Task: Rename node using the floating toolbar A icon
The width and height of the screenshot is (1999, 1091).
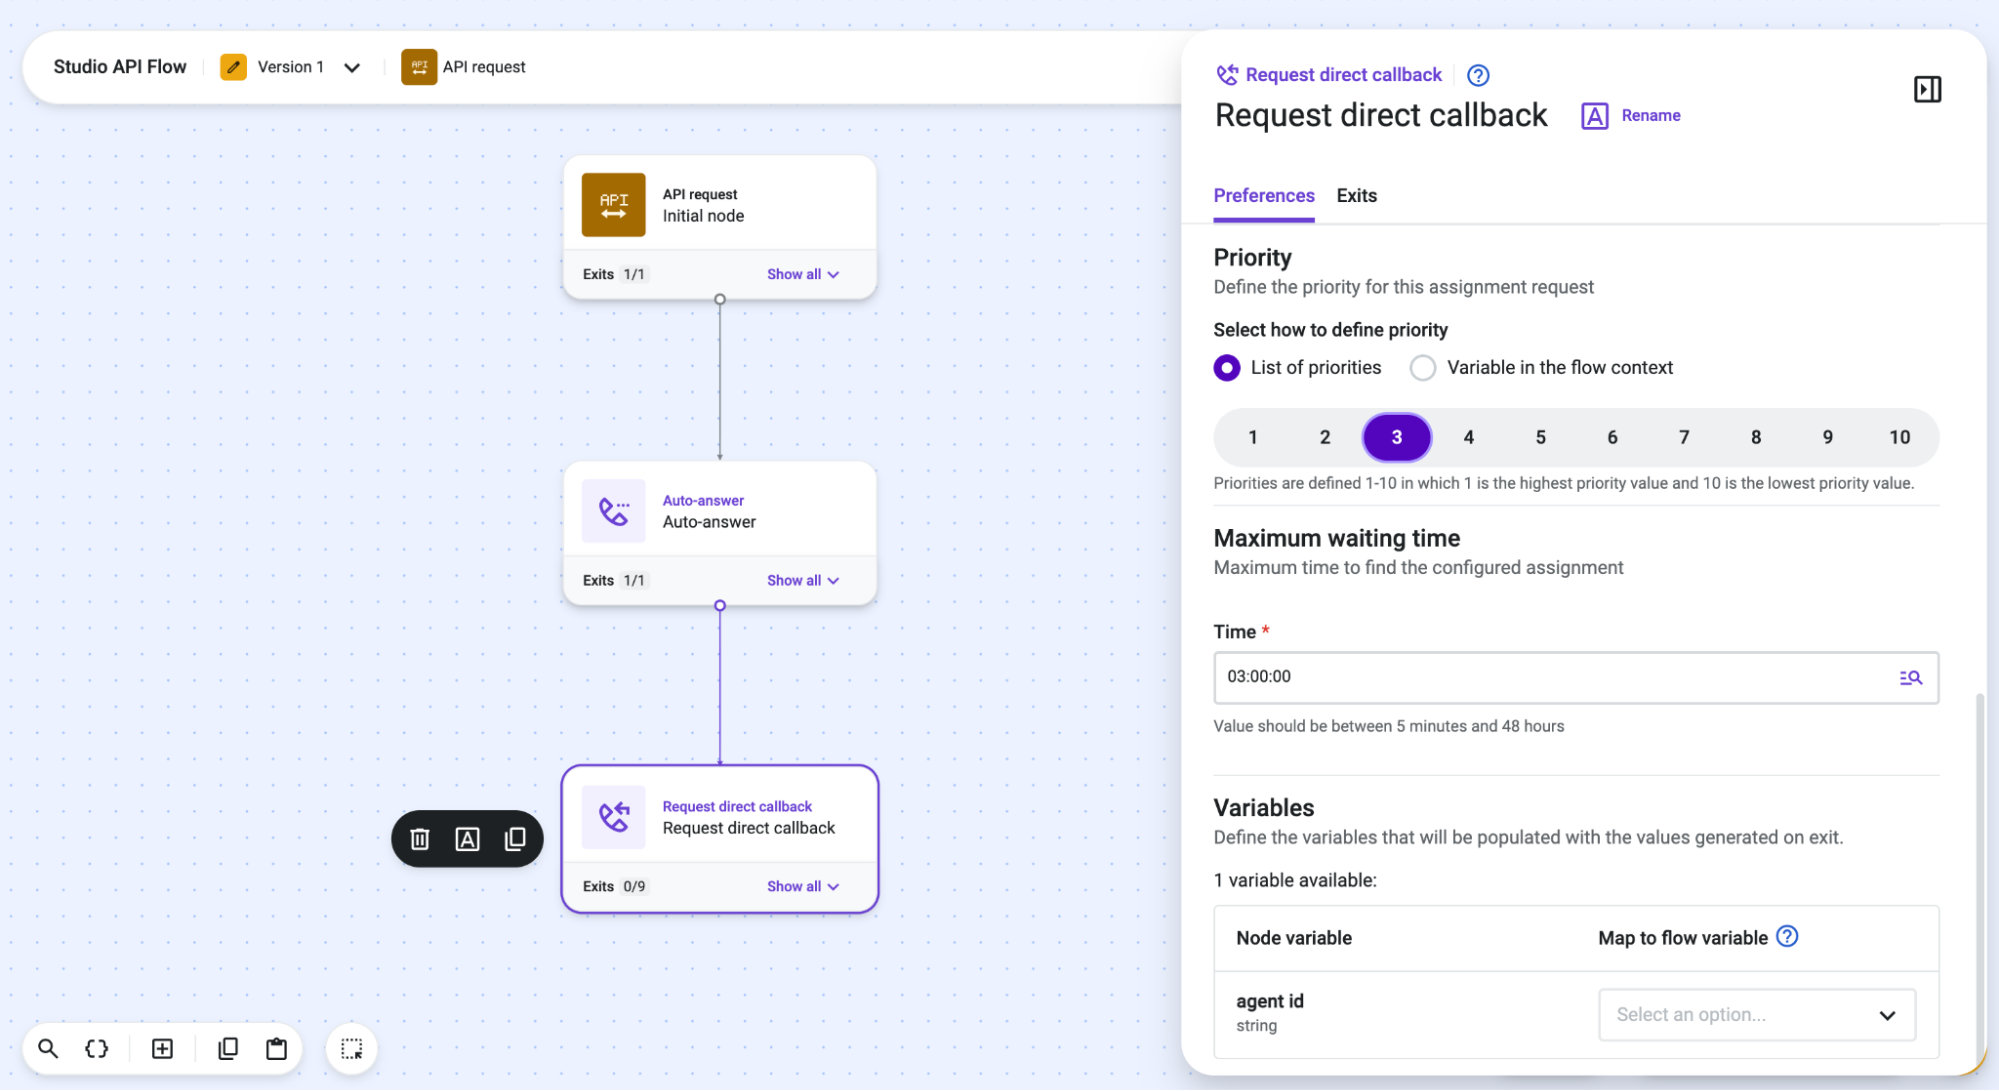Action: point(467,839)
